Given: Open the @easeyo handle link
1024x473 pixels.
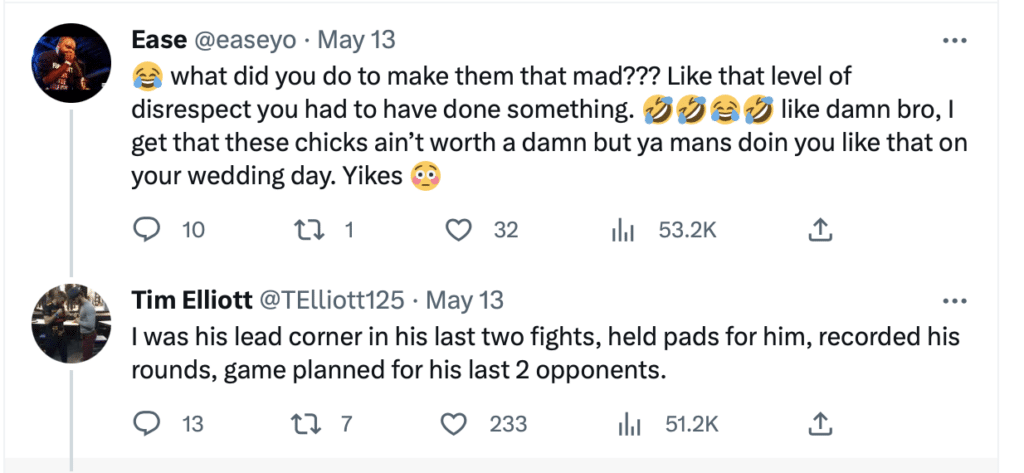Looking at the screenshot, I should tap(242, 40).
